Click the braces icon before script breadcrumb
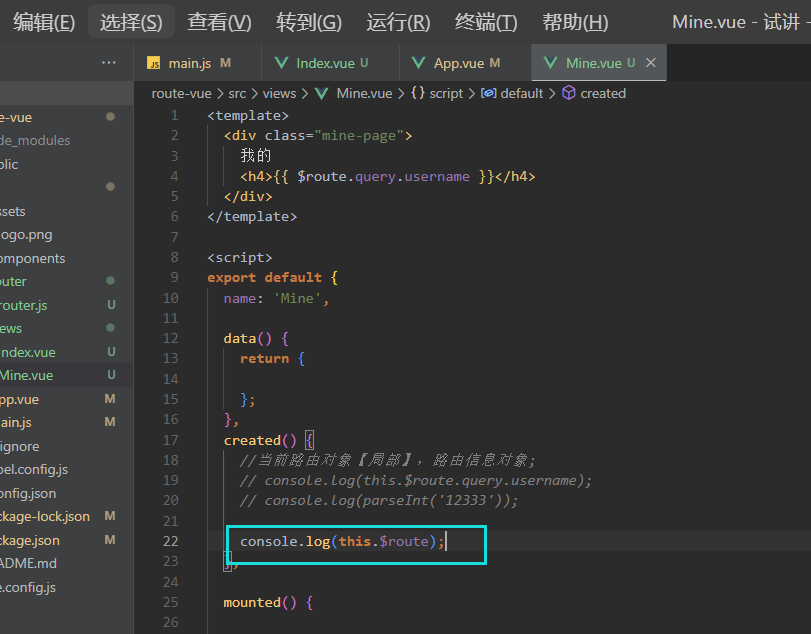This screenshot has width=811, height=634. (418, 93)
